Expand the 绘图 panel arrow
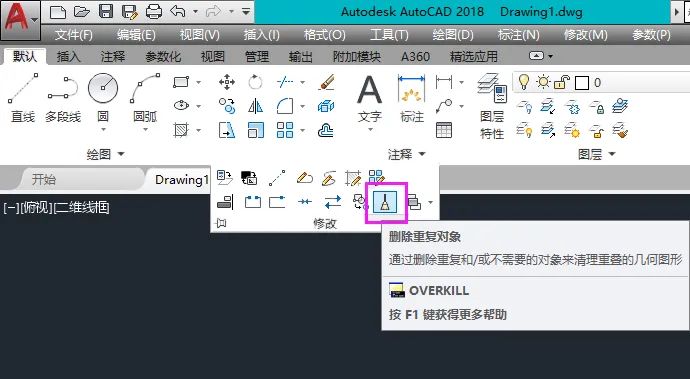 pos(121,154)
